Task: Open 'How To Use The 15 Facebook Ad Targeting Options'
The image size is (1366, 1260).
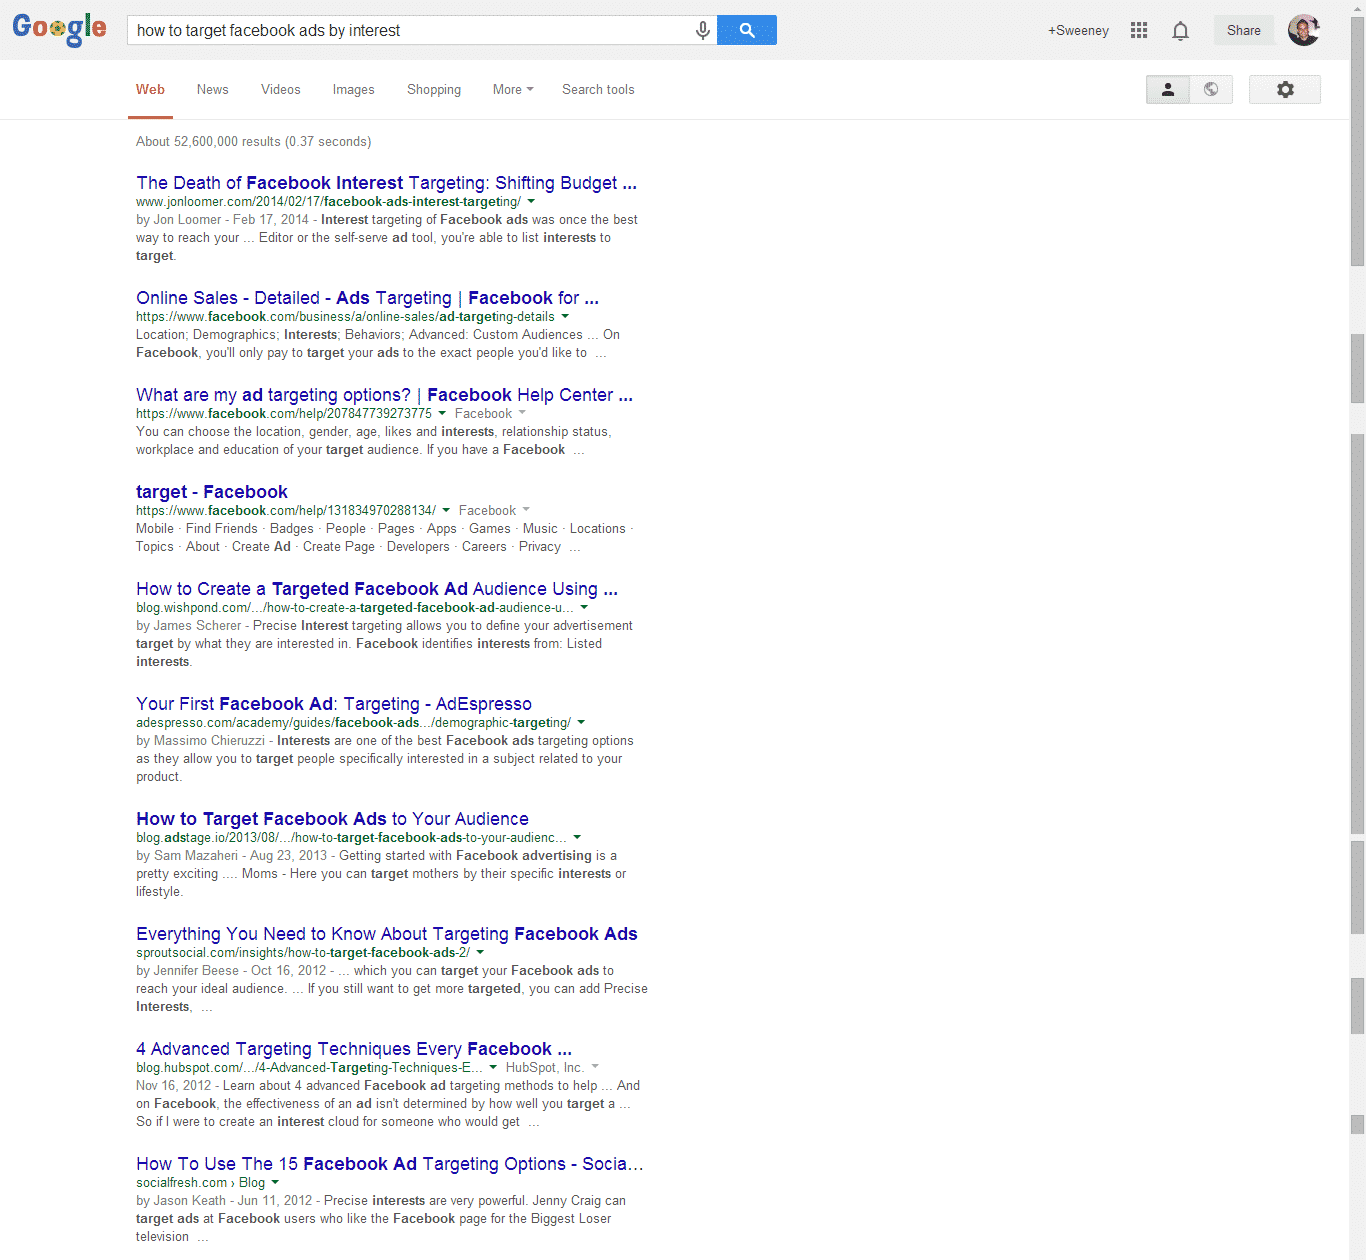Action: [390, 1164]
